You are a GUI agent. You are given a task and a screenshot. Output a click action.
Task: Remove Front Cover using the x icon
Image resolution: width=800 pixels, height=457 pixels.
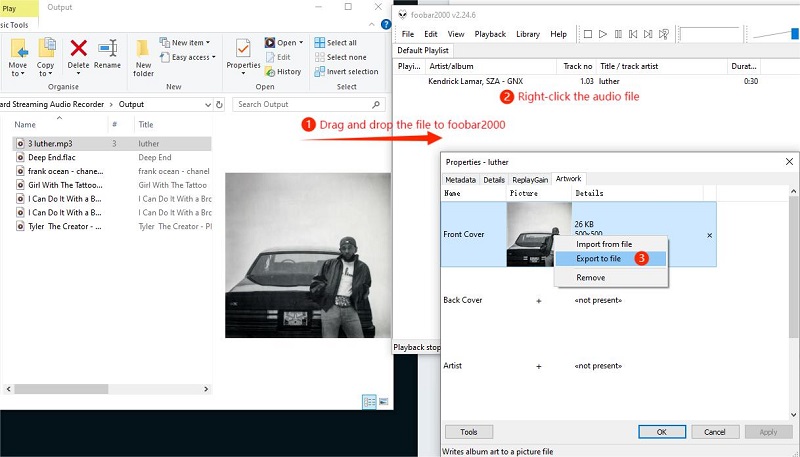coord(709,235)
